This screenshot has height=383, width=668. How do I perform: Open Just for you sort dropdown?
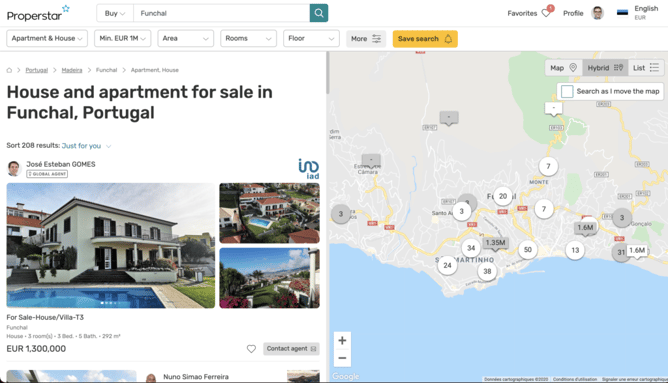click(86, 146)
